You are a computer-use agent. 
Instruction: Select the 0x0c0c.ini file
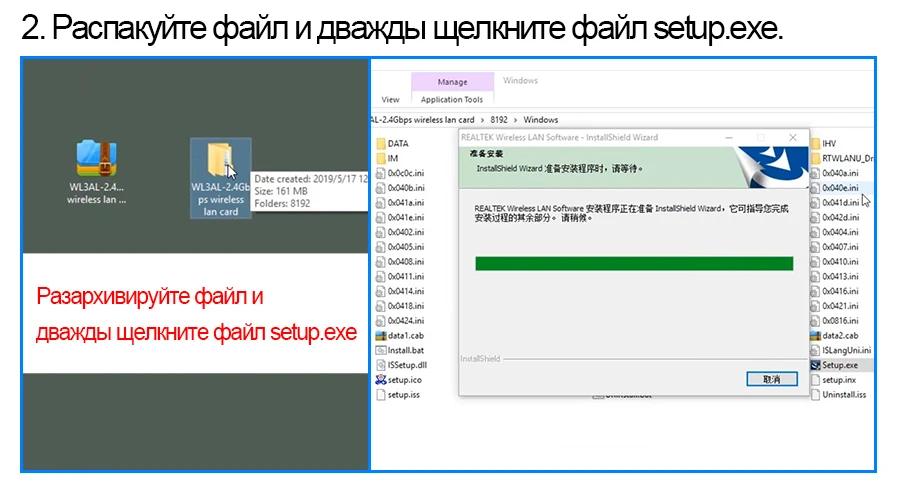400,173
